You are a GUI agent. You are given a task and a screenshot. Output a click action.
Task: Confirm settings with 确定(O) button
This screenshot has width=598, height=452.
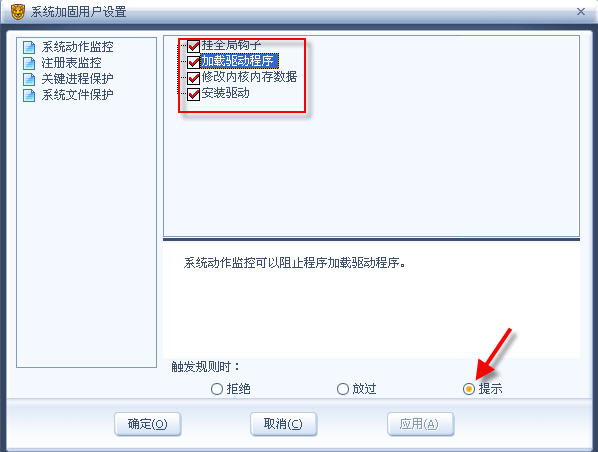pos(148,424)
